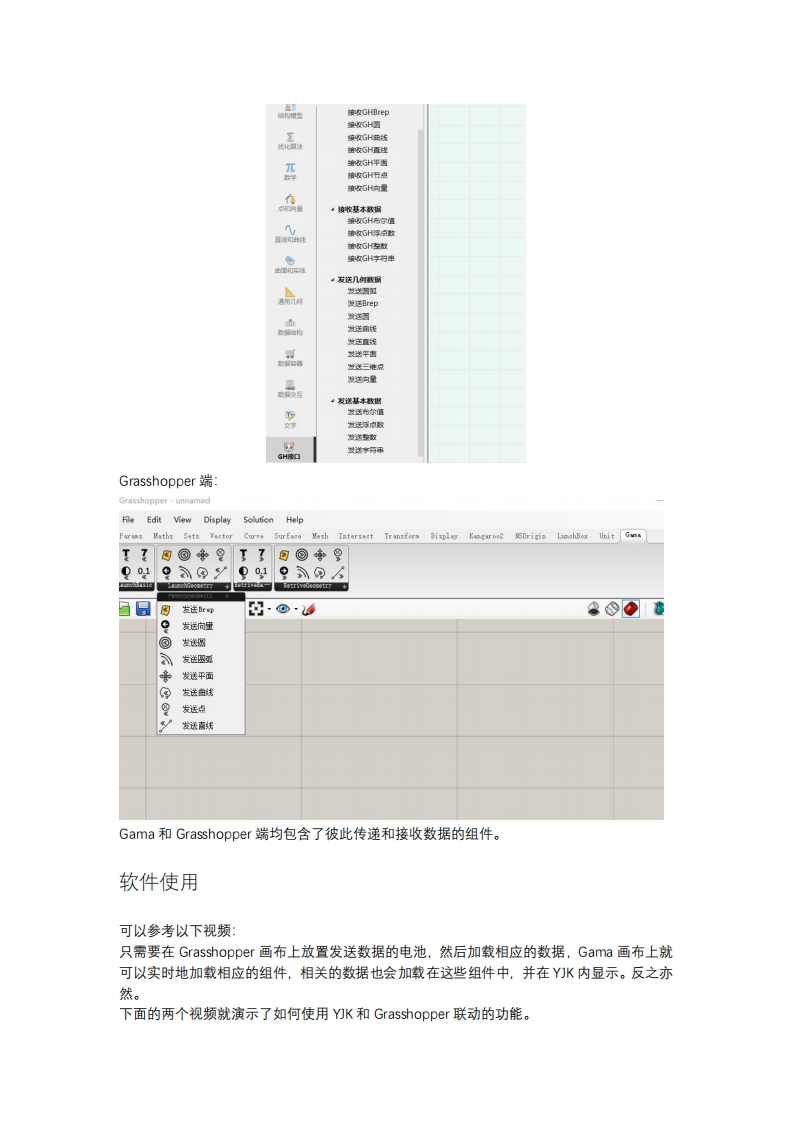The width and height of the screenshot is (793, 1122).
Task: Select 发送浮点数 in the component list
Action: pyautogui.click(x=365, y=425)
